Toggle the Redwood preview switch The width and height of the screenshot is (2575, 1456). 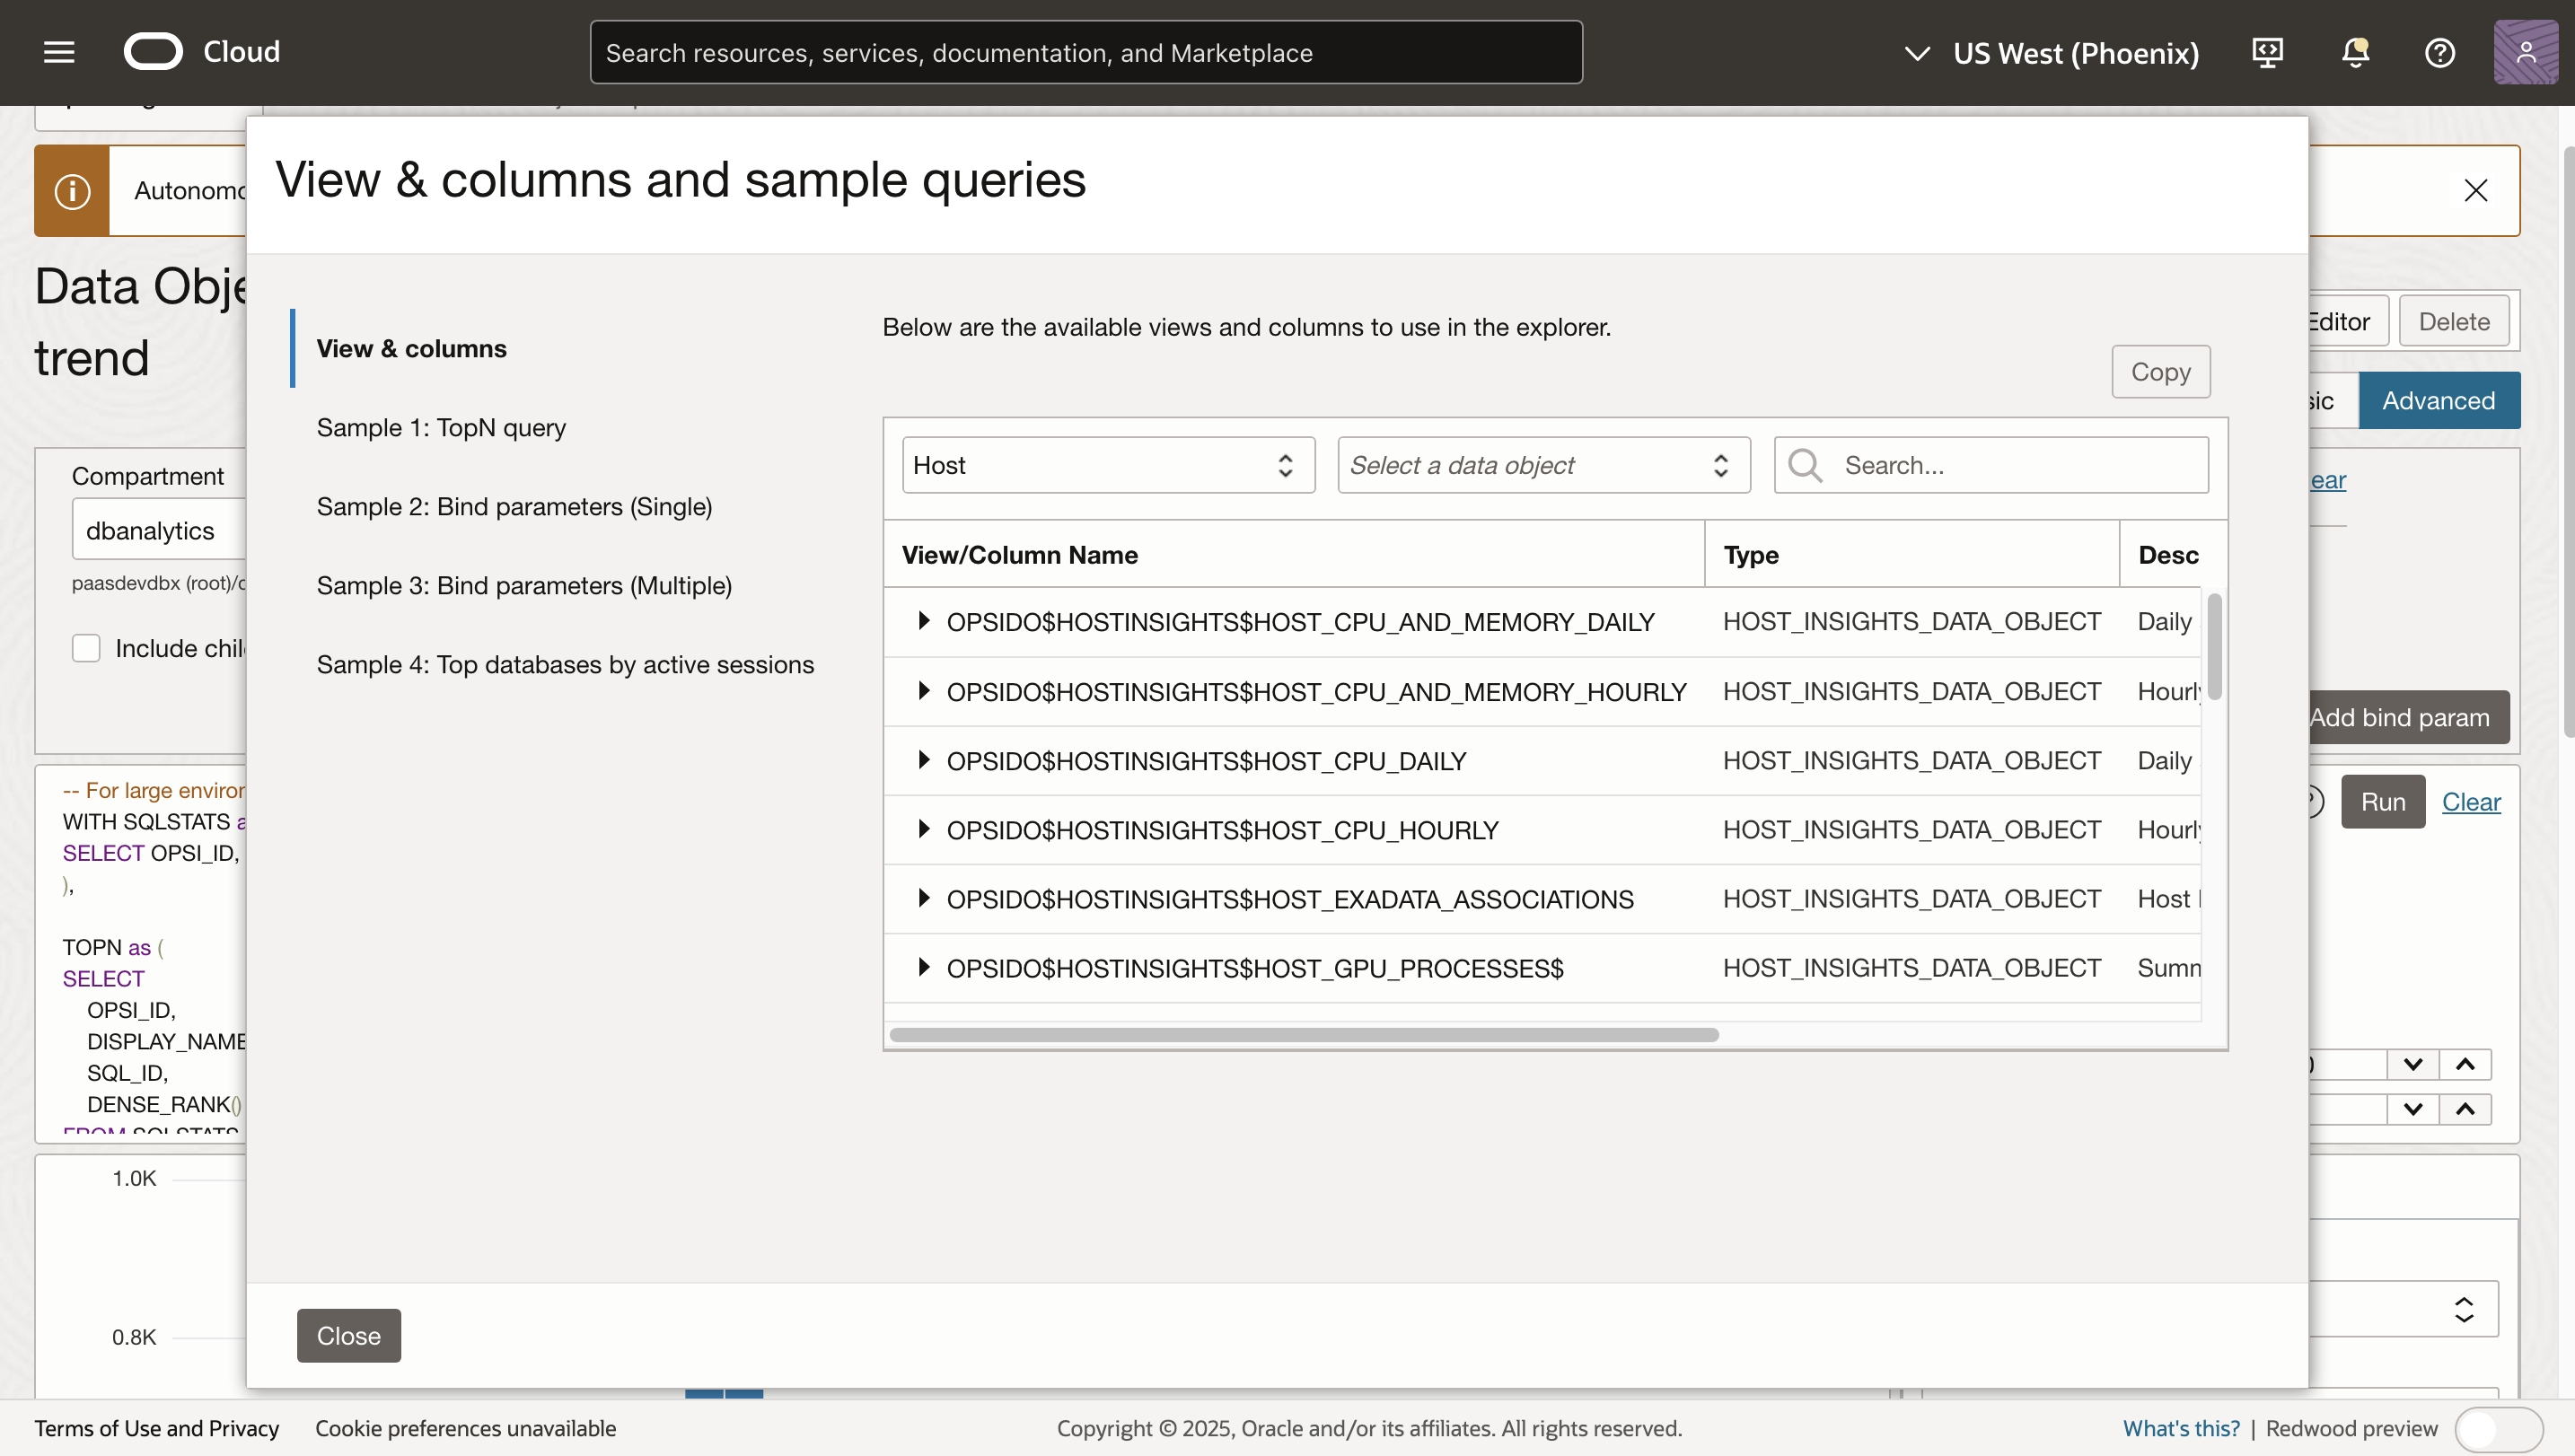coord(2497,1428)
